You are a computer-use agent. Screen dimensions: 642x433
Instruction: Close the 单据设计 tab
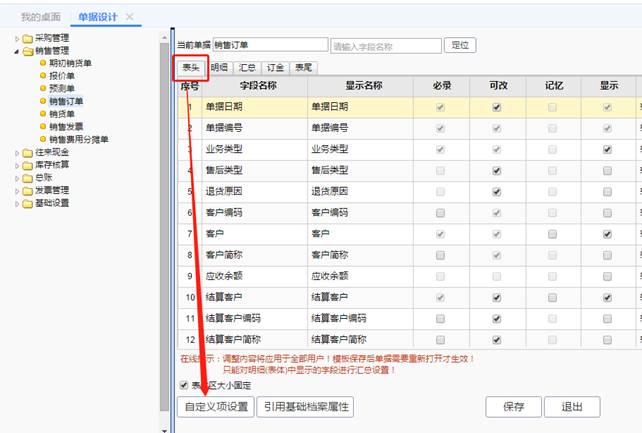[130, 17]
